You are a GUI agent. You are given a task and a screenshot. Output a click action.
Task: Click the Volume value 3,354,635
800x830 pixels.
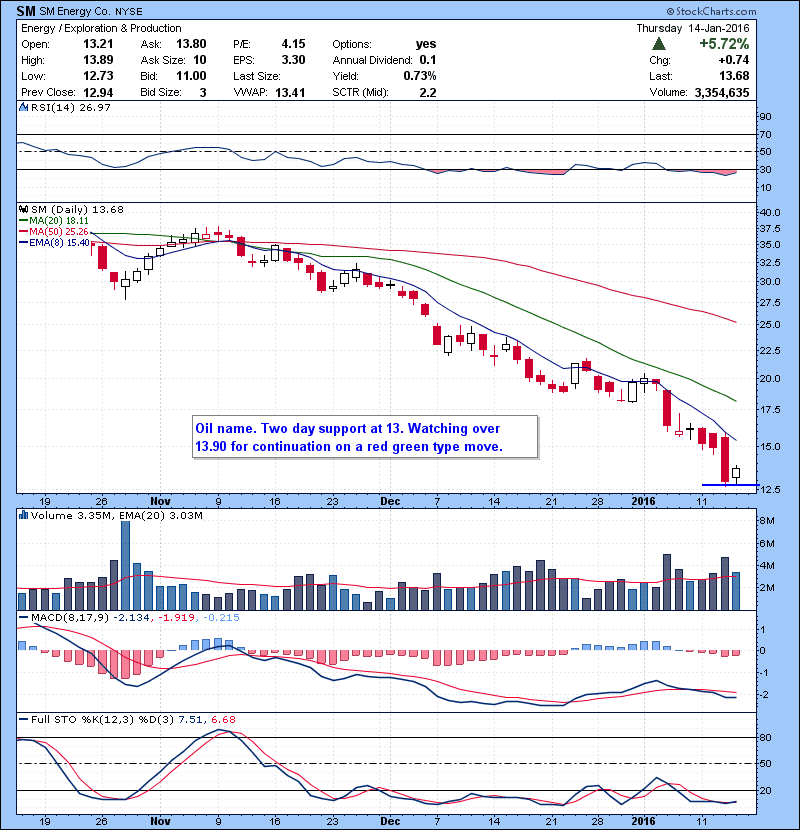(x=722, y=93)
